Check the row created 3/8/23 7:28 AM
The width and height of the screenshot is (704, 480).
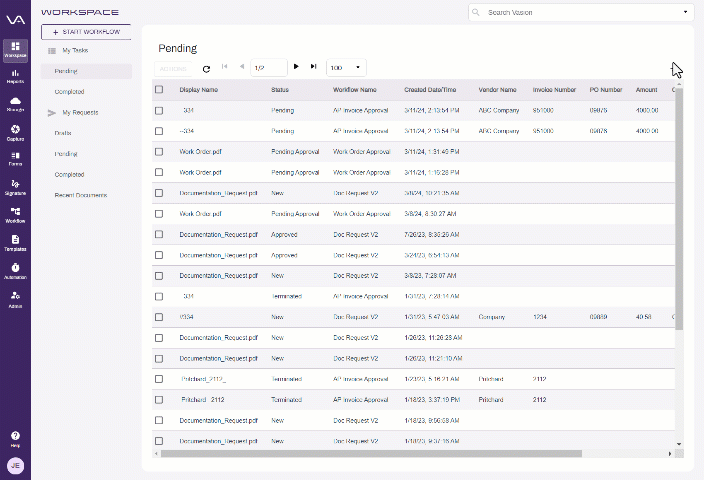pyautogui.click(x=159, y=276)
